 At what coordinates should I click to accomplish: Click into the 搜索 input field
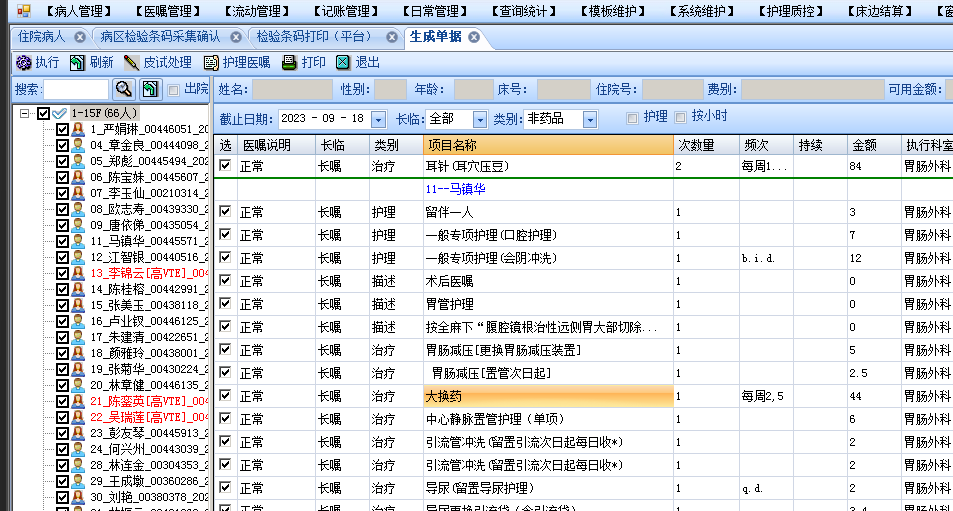(76, 90)
